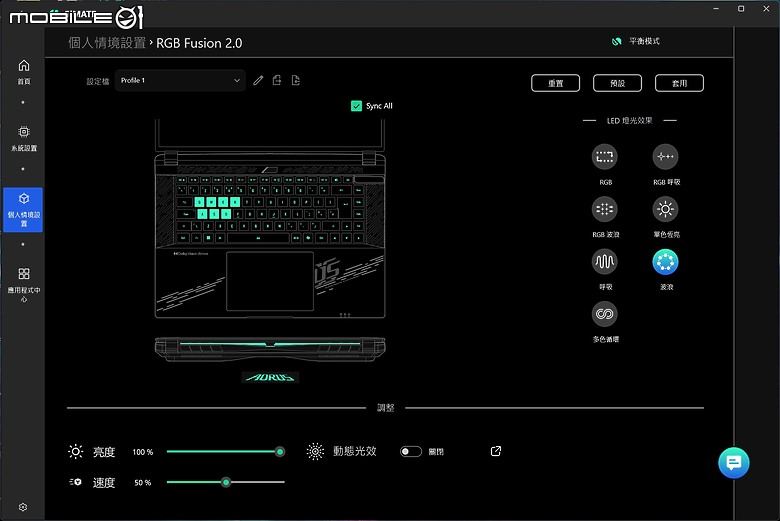
Task: Select the front light bar on laptop diagram
Action: 270,343
